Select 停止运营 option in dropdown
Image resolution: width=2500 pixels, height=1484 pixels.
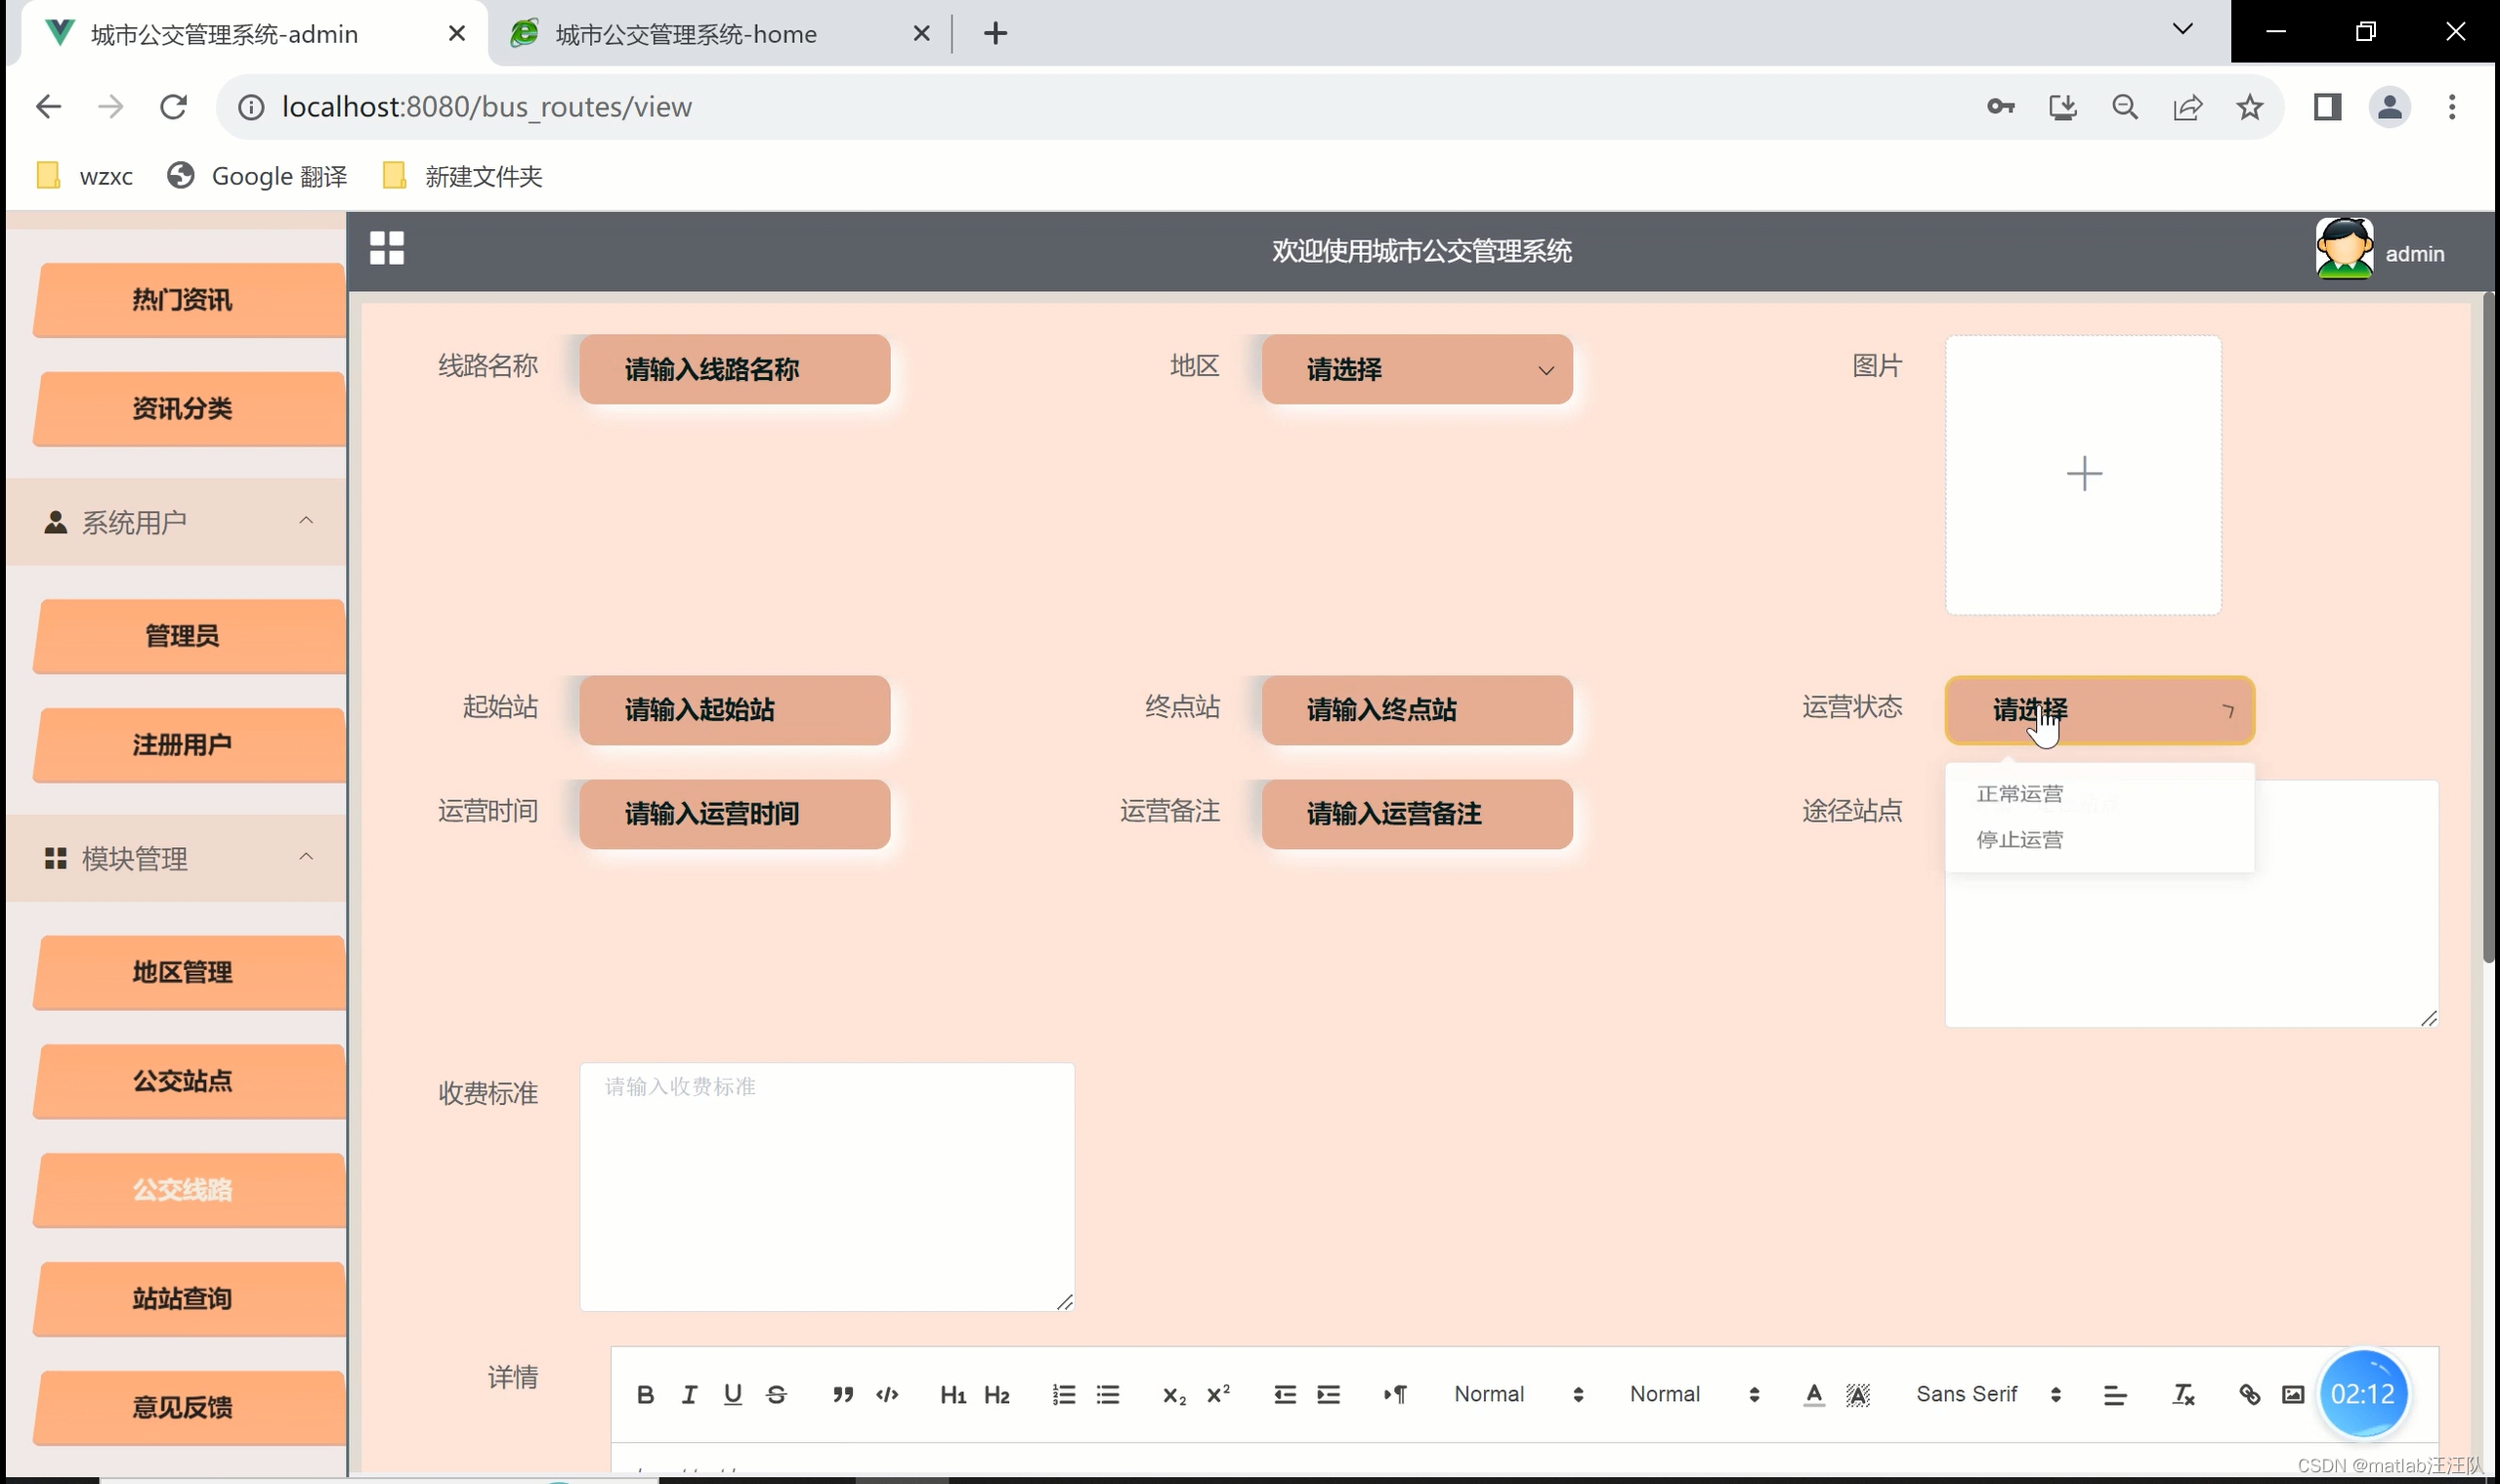(x=2019, y=840)
